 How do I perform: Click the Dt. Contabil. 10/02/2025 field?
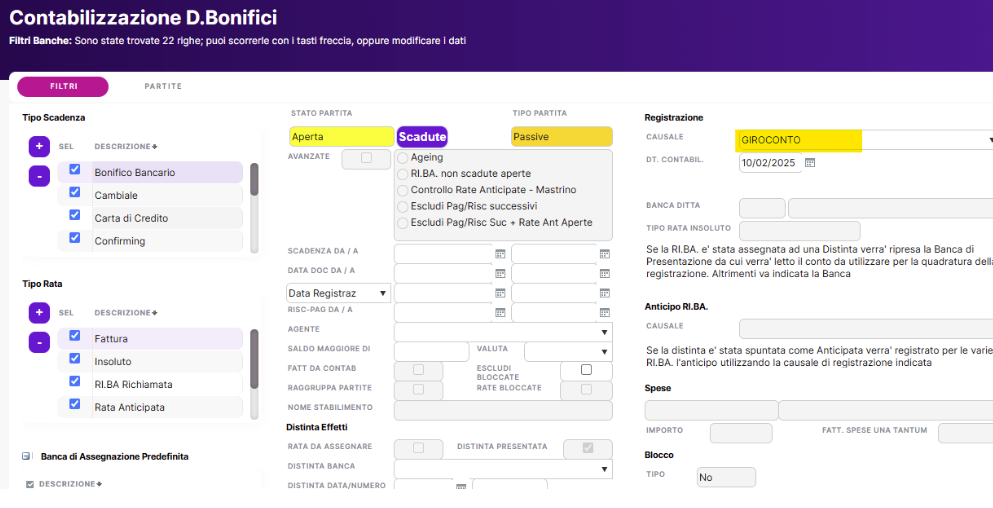click(770, 163)
